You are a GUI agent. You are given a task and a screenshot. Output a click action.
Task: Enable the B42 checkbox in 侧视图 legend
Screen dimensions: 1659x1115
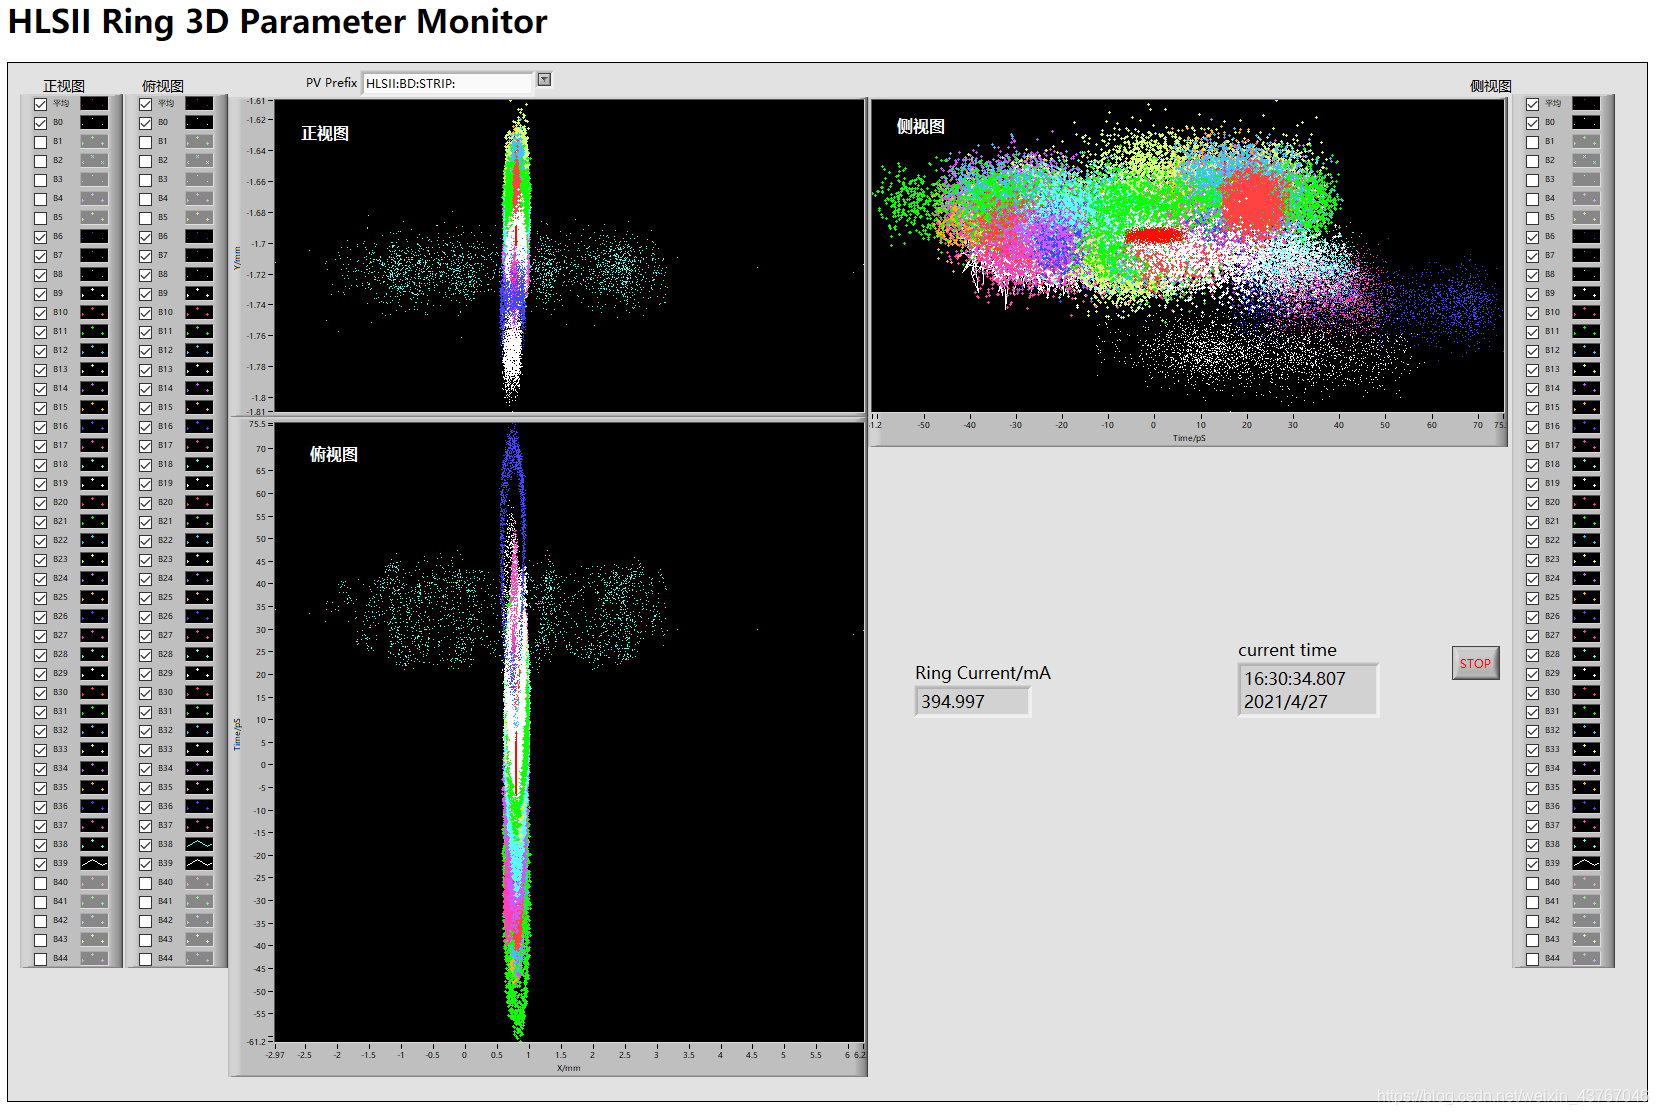tap(1533, 921)
